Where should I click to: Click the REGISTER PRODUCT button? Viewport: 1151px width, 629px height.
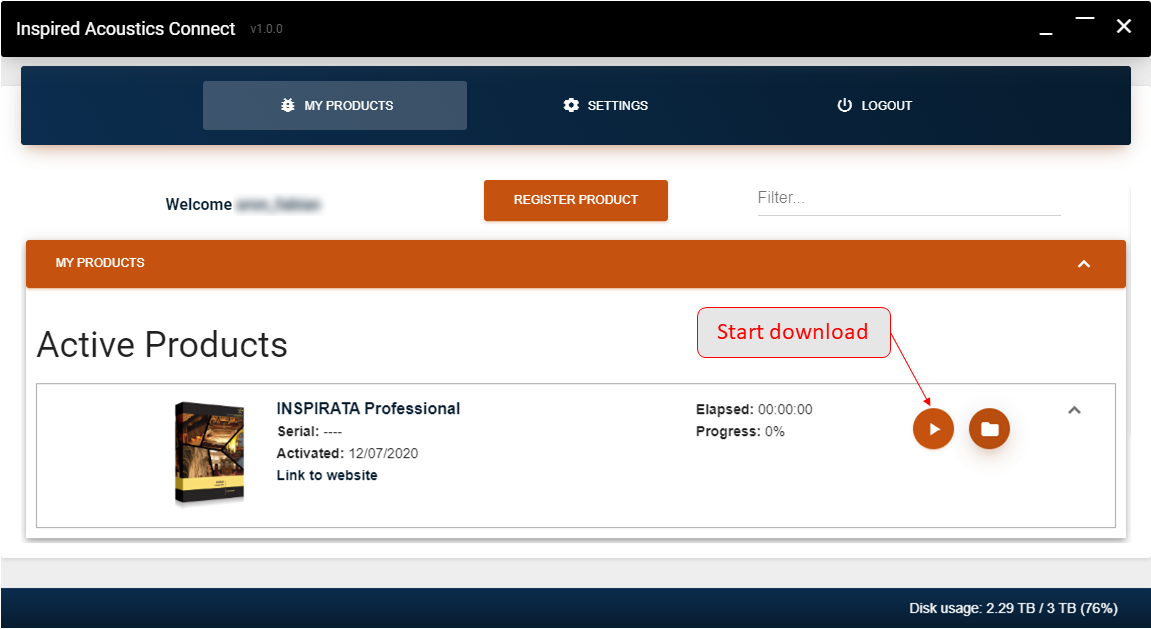coord(576,200)
